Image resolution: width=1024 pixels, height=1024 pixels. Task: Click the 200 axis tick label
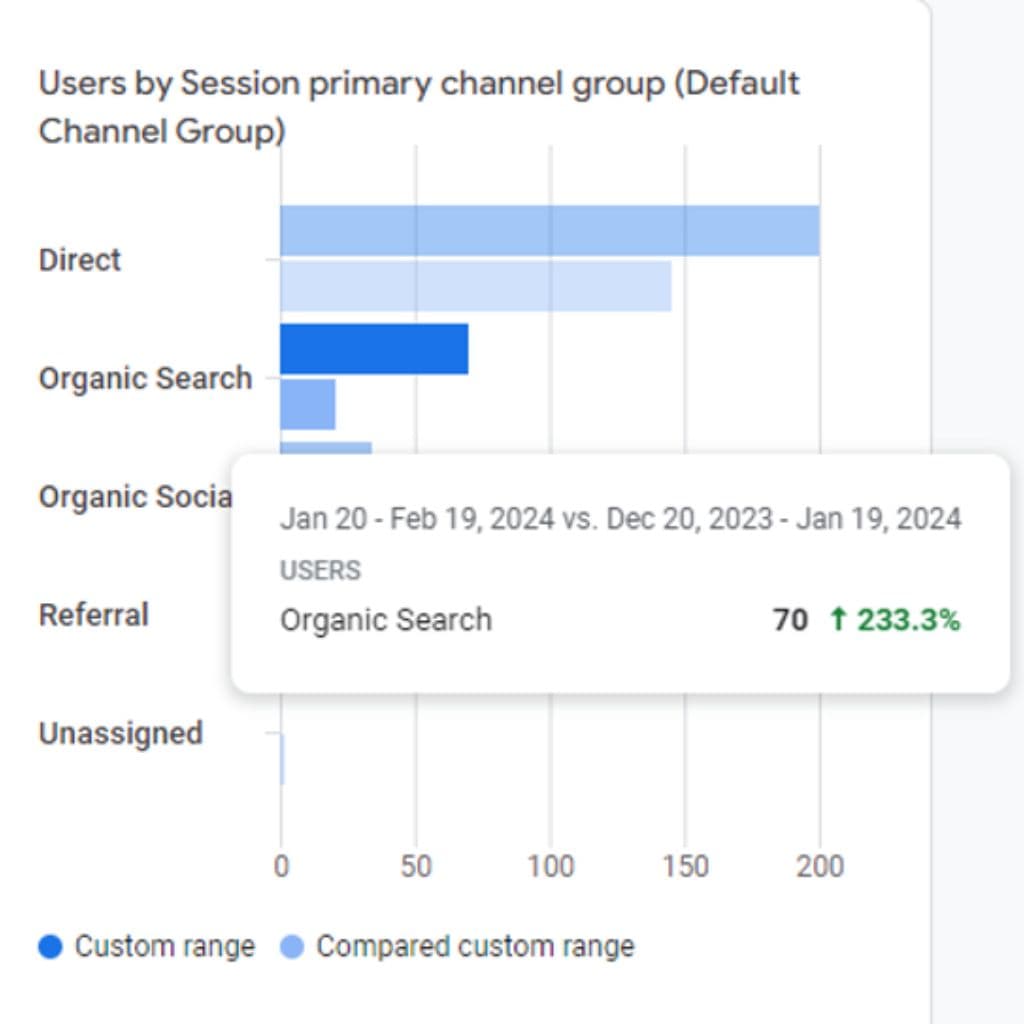(x=820, y=867)
